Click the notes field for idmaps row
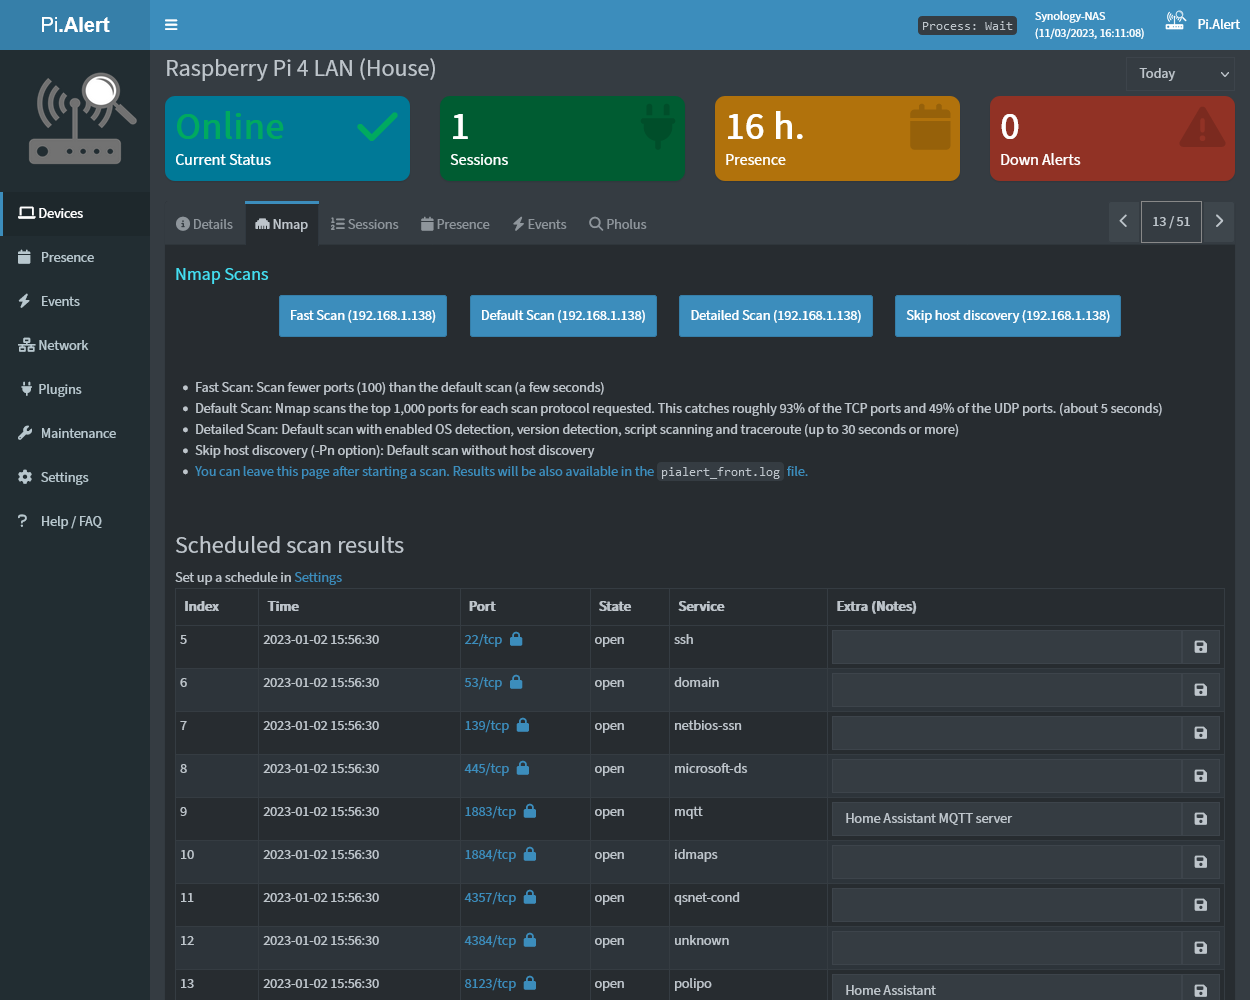This screenshot has width=1250, height=1000. click(1006, 861)
